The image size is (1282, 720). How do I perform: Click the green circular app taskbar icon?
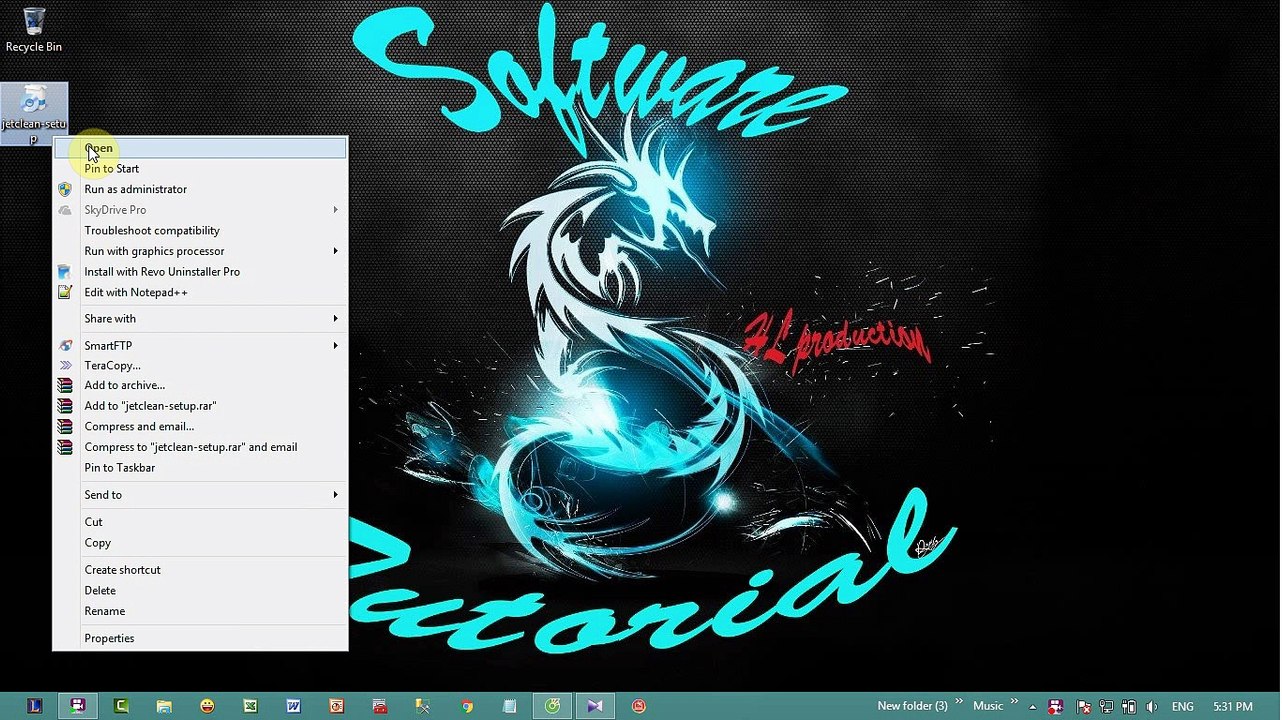coord(552,706)
